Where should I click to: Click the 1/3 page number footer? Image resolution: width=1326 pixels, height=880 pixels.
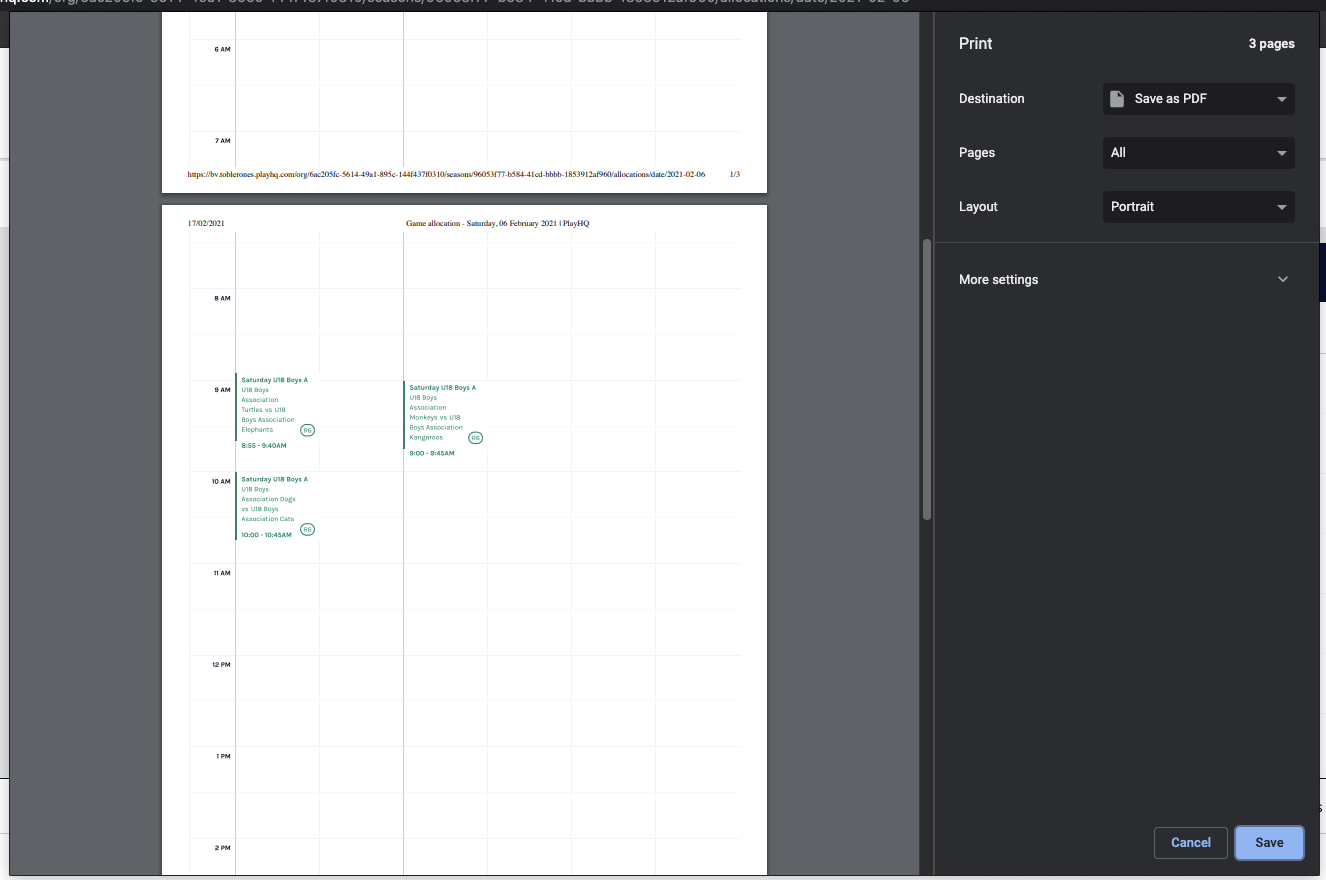[x=735, y=174]
